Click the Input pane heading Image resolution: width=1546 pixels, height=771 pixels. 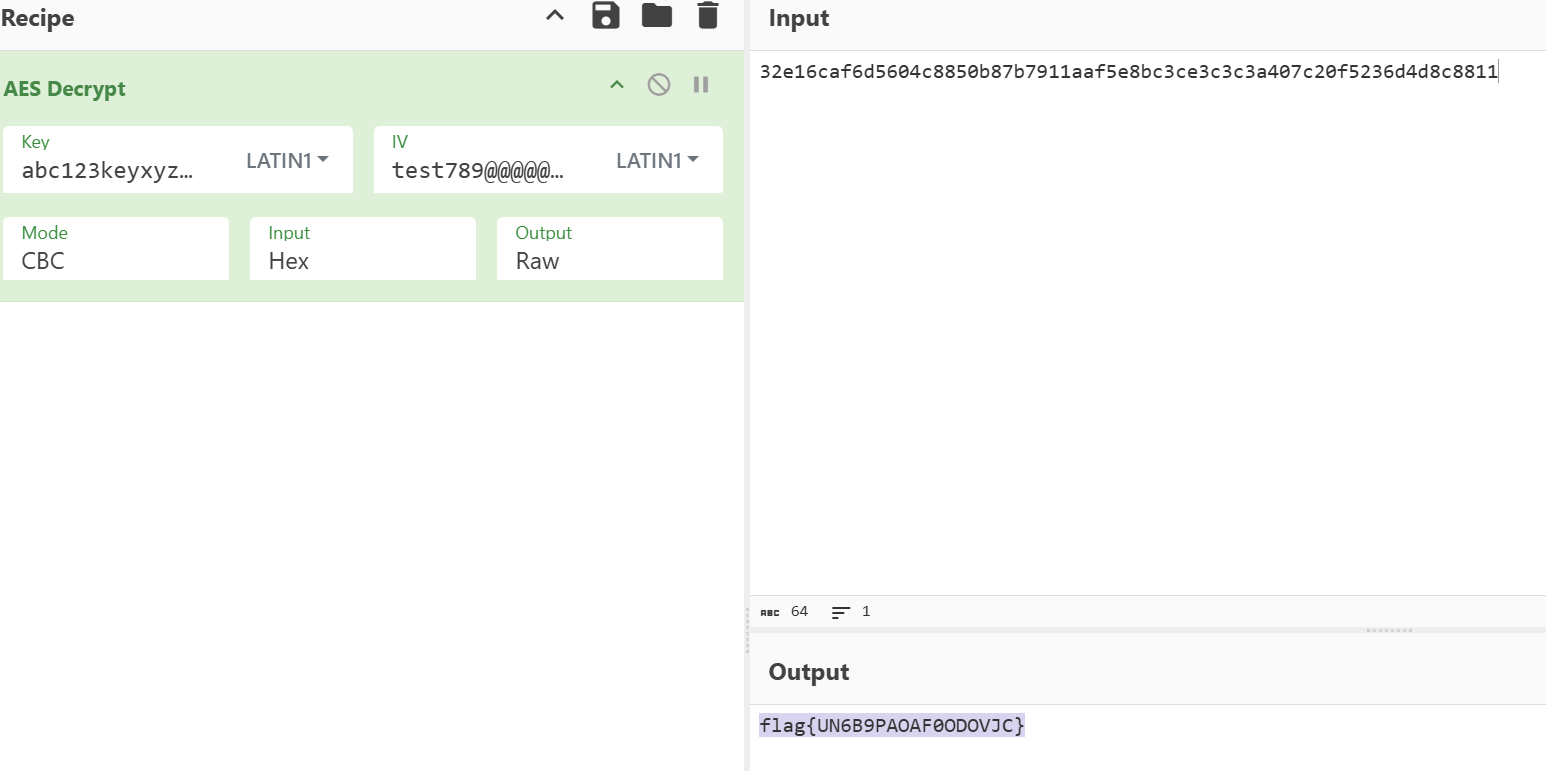[x=799, y=18]
